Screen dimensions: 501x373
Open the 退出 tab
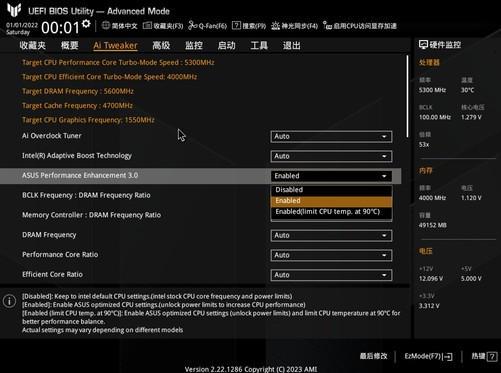coord(292,45)
